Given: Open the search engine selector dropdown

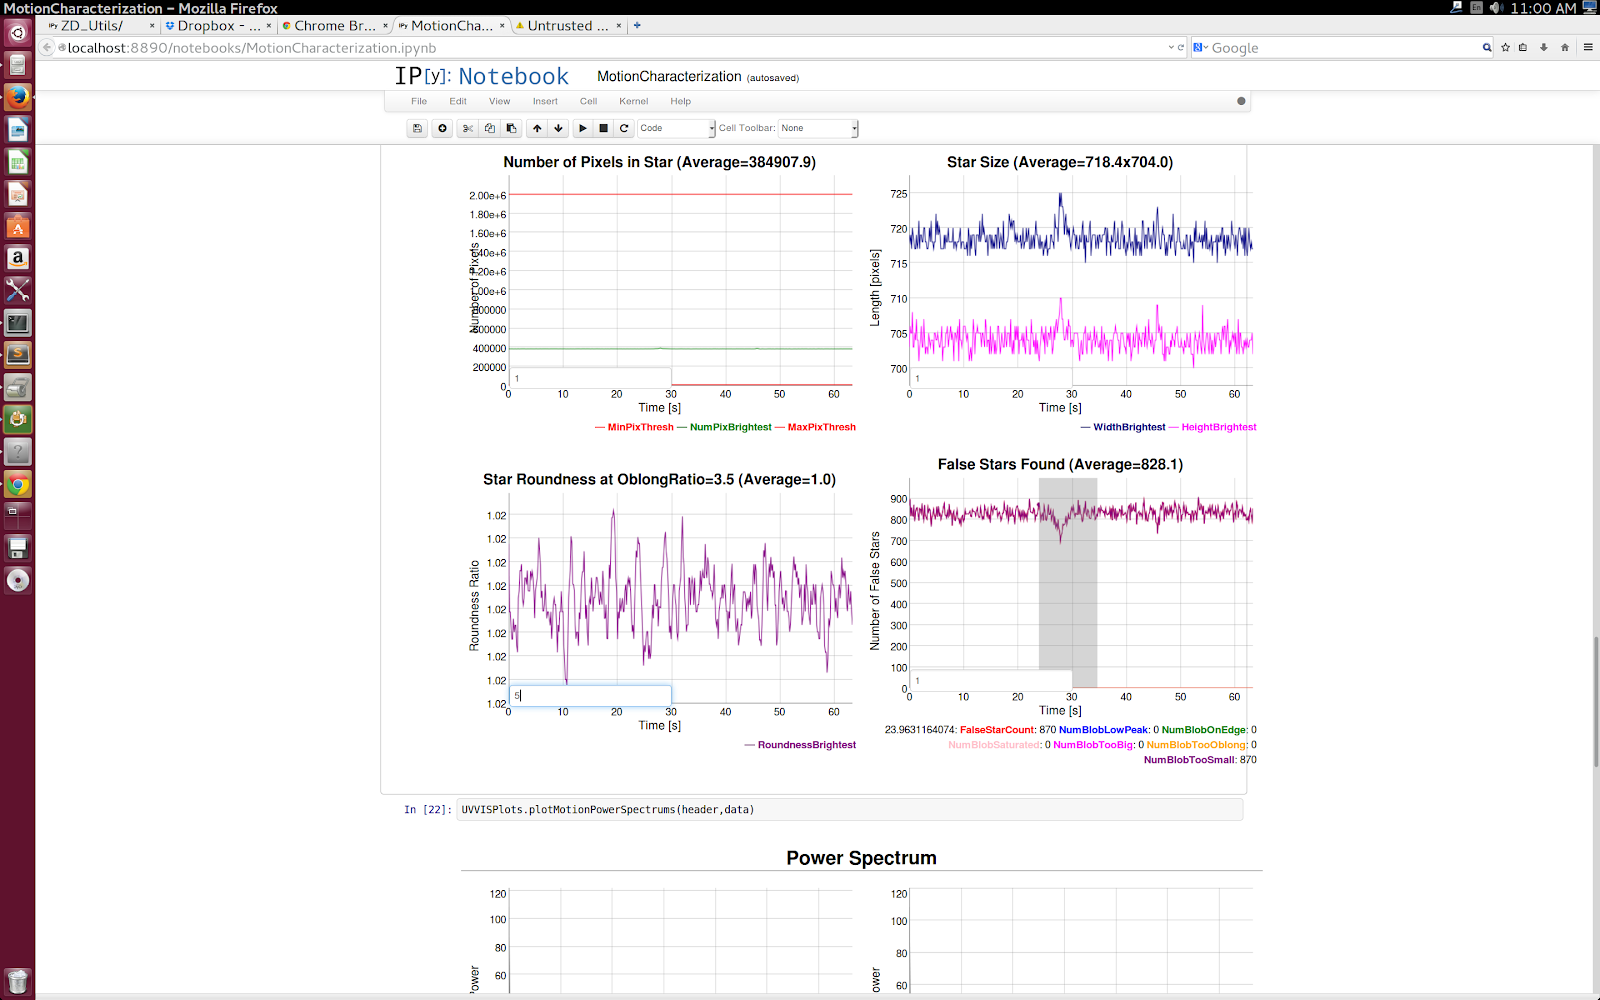Looking at the screenshot, I should pos(1200,47).
